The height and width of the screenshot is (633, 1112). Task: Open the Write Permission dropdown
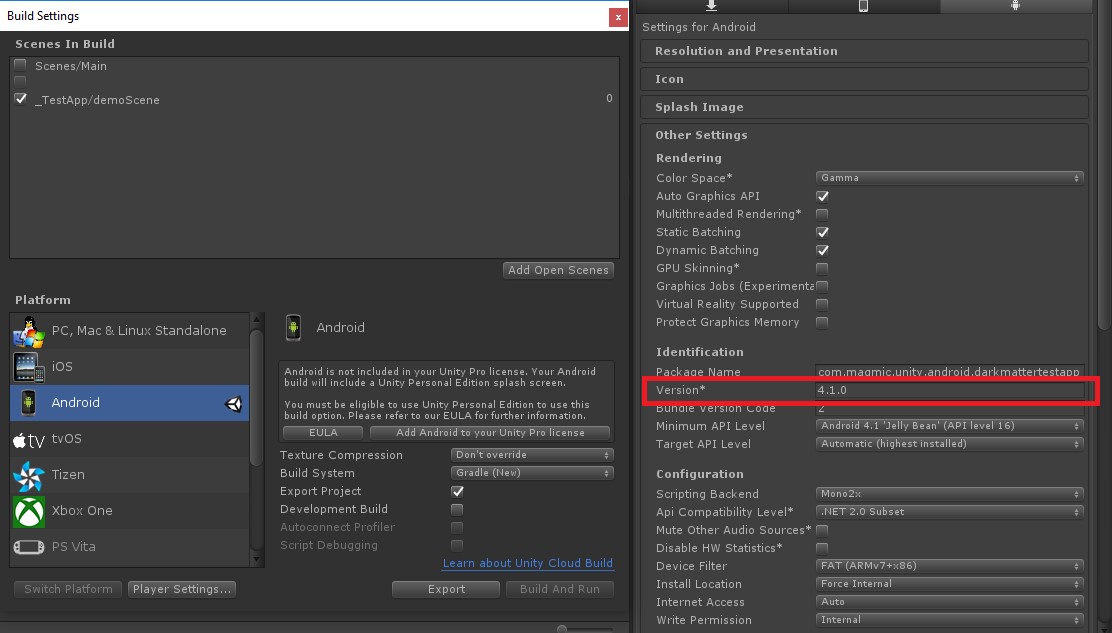(x=950, y=620)
